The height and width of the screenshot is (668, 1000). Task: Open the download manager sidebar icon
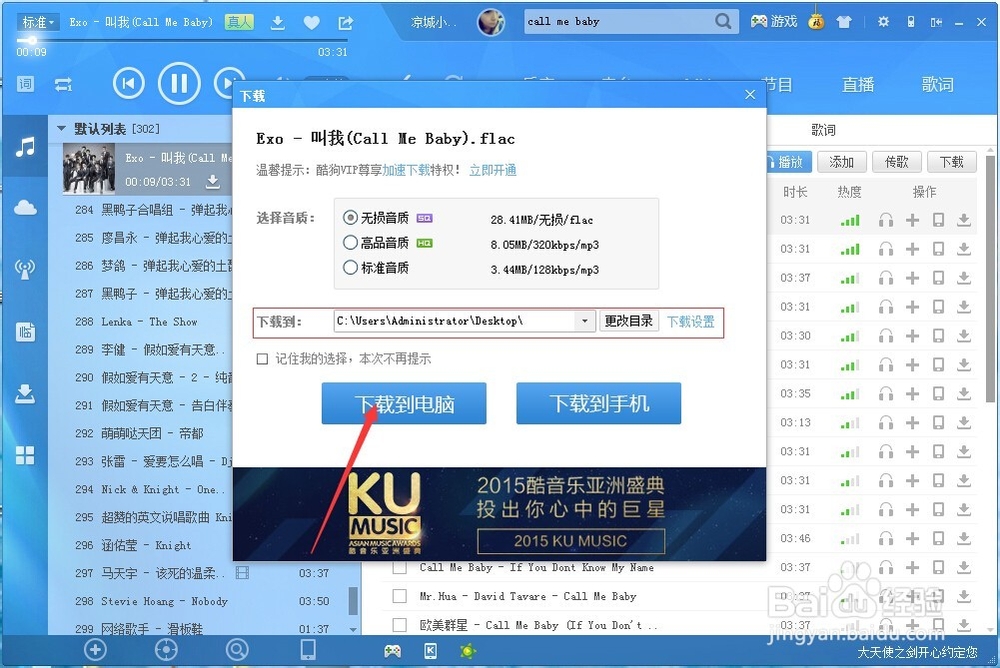(x=25, y=393)
